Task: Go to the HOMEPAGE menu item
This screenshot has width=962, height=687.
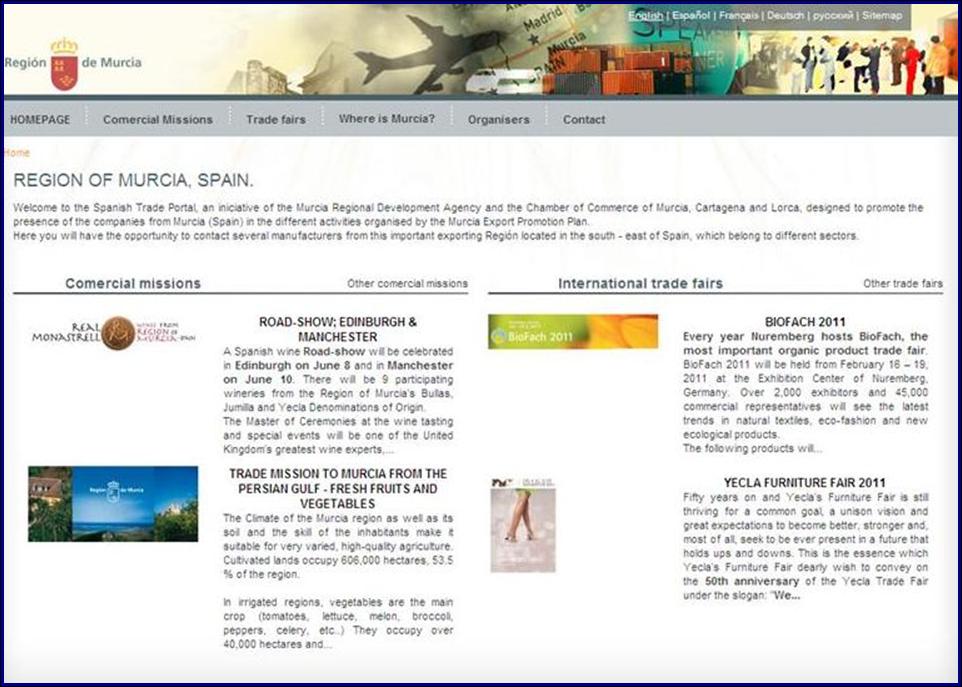Action: (40, 120)
